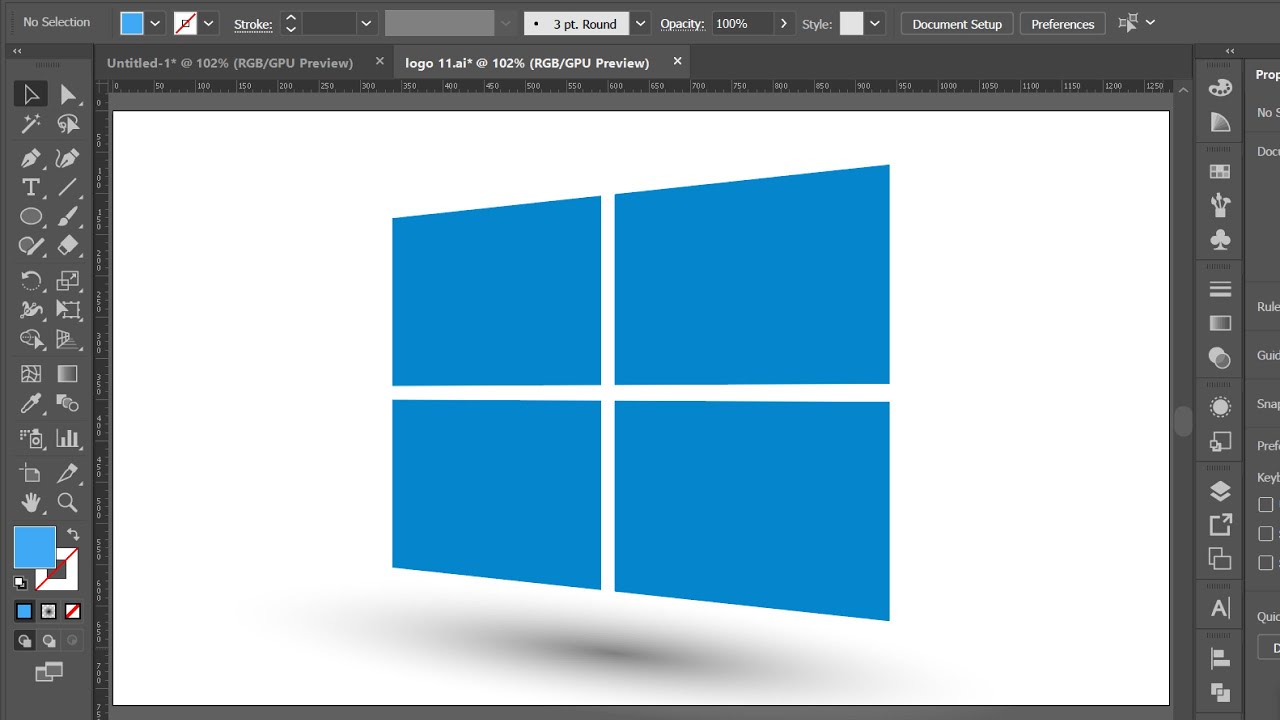The height and width of the screenshot is (720, 1280).
Task: Adjust stroke weight stepper arrows
Action: [x=290, y=23]
